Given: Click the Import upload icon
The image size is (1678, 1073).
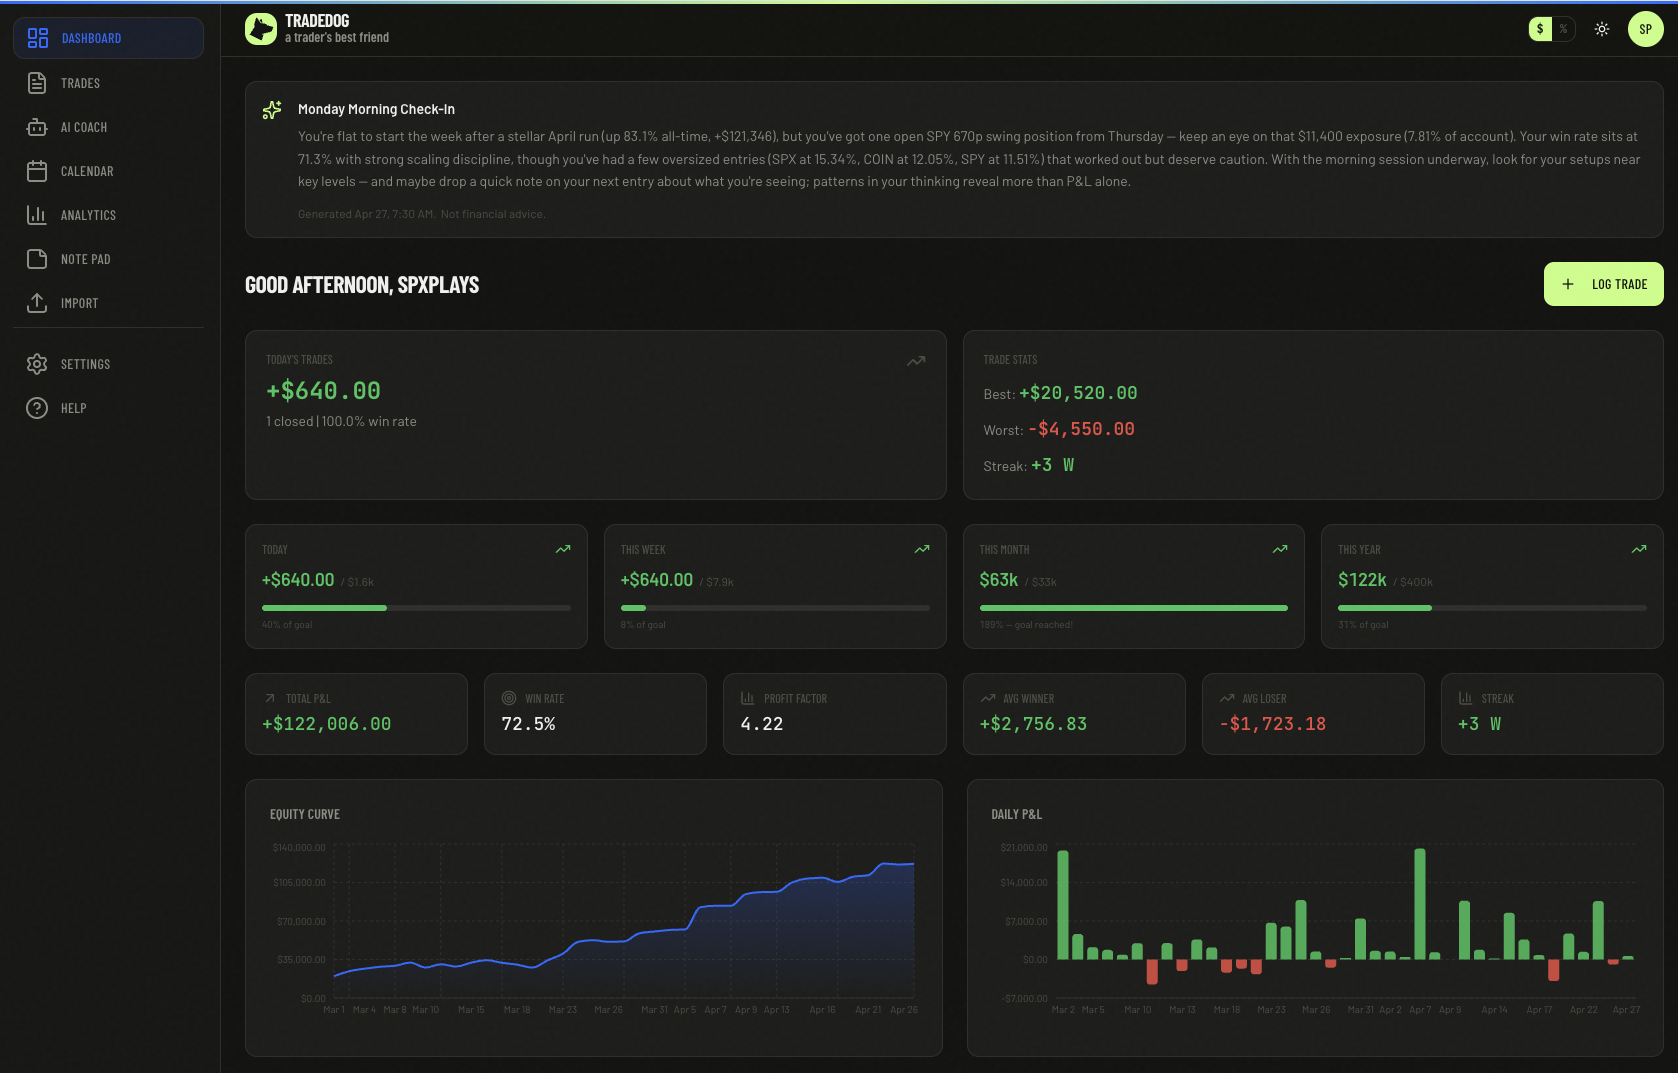Looking at the screenshot, I should pos(37,303).
